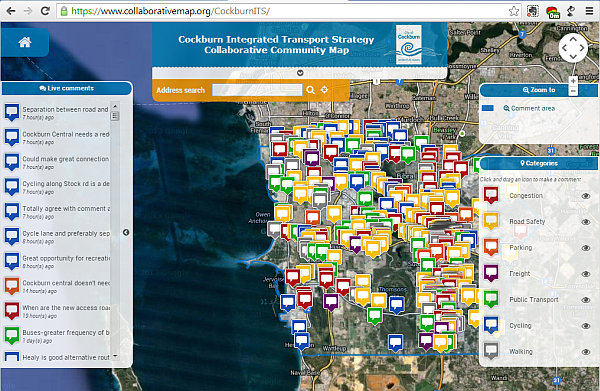The width and height of the screenshot is (600, 391).
Task: Click green icon beside 'Buses-greater frequency' comment
Action: pyautogui.click(x=12, y=336)
